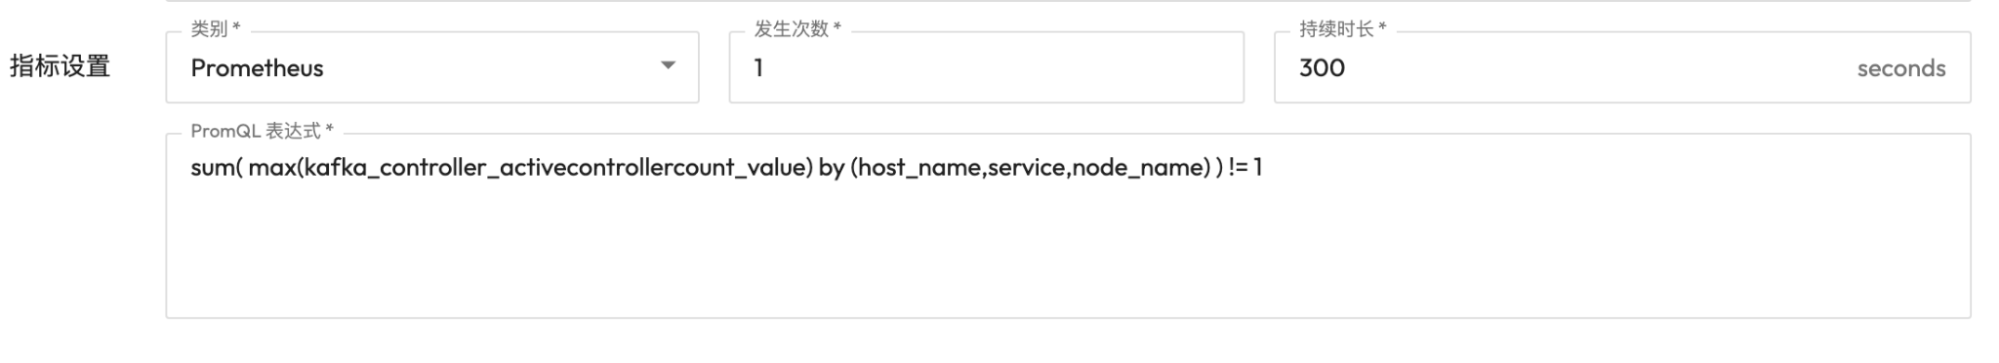Click the Prometheus selected value
Screen dimensions: 1999x363
[x=257, y=68]
